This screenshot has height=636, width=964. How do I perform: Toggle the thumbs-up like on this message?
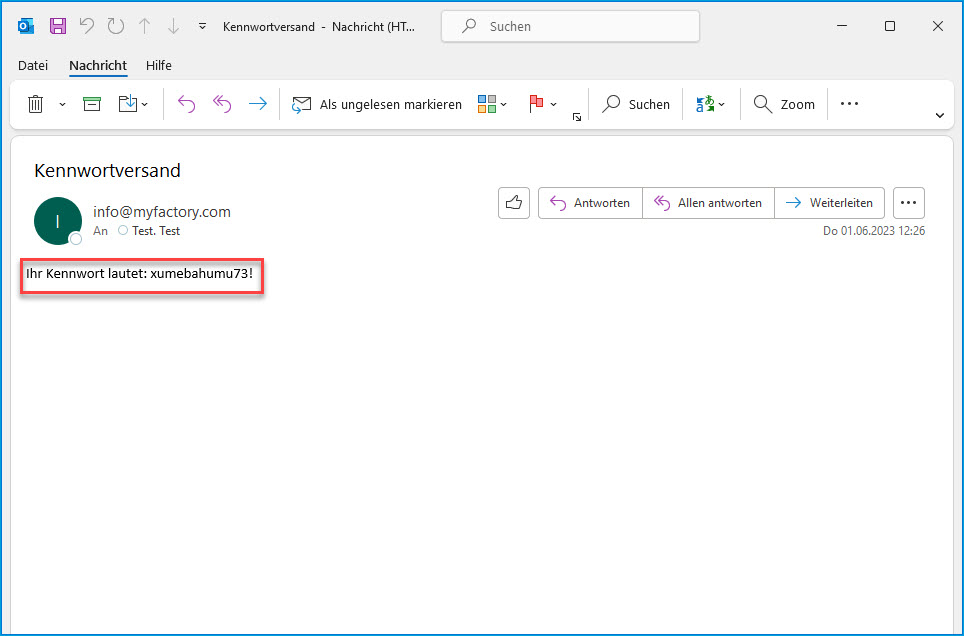514,203
